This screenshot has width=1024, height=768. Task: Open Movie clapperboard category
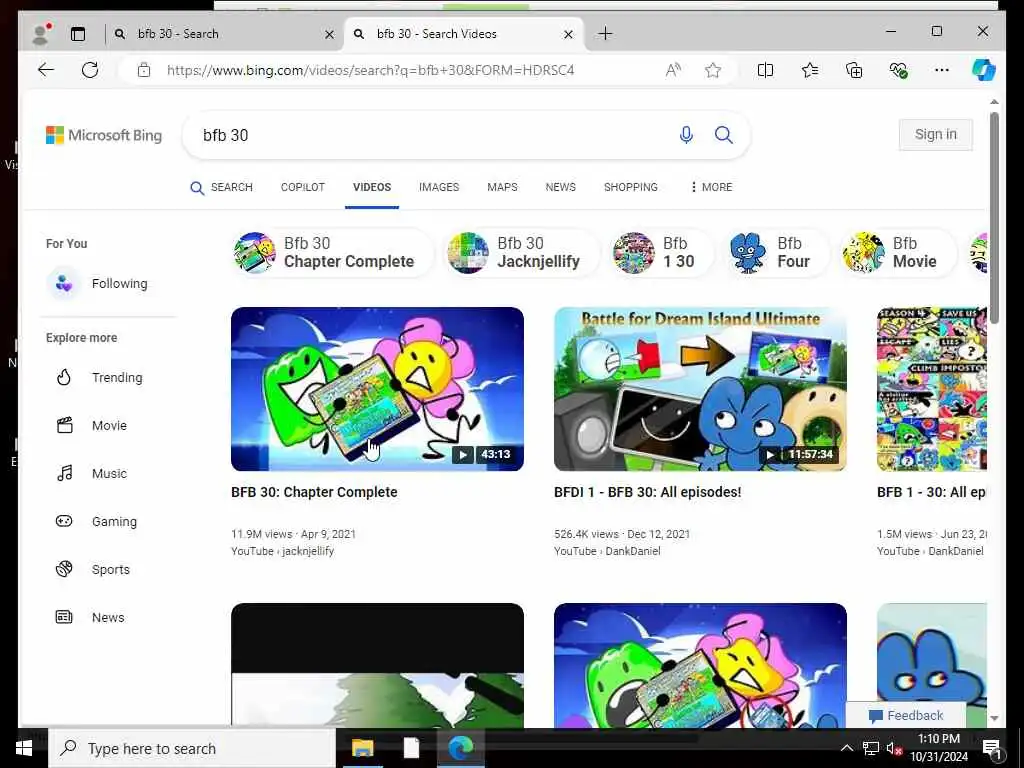click(x=91, y=425)
